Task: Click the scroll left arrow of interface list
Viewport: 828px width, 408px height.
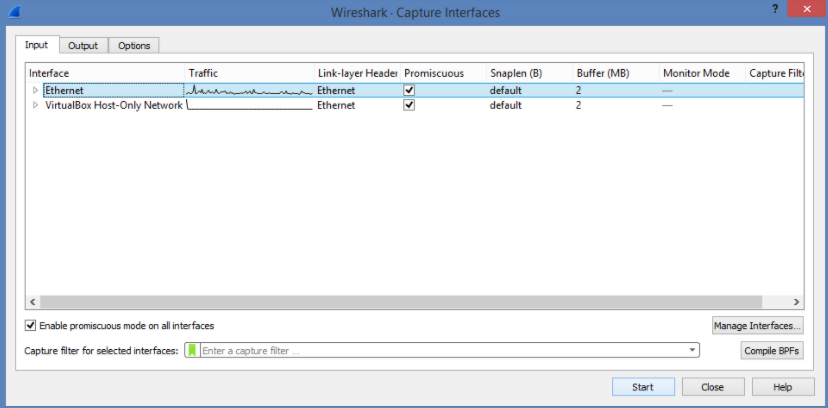Action: click(x=32, y=302)
